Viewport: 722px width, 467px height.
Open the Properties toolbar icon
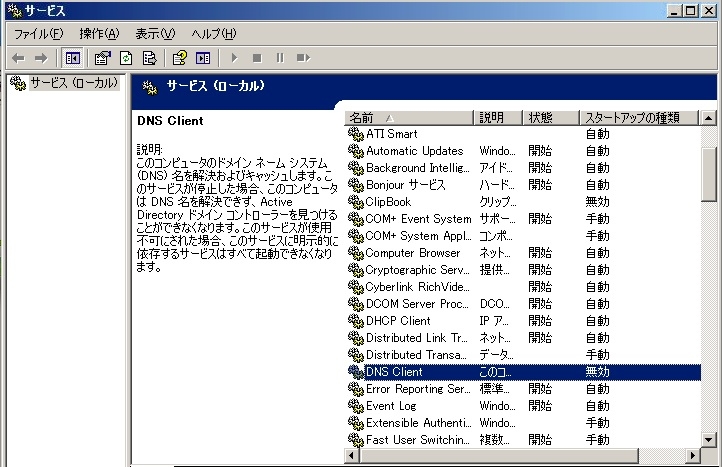(102, 59)
